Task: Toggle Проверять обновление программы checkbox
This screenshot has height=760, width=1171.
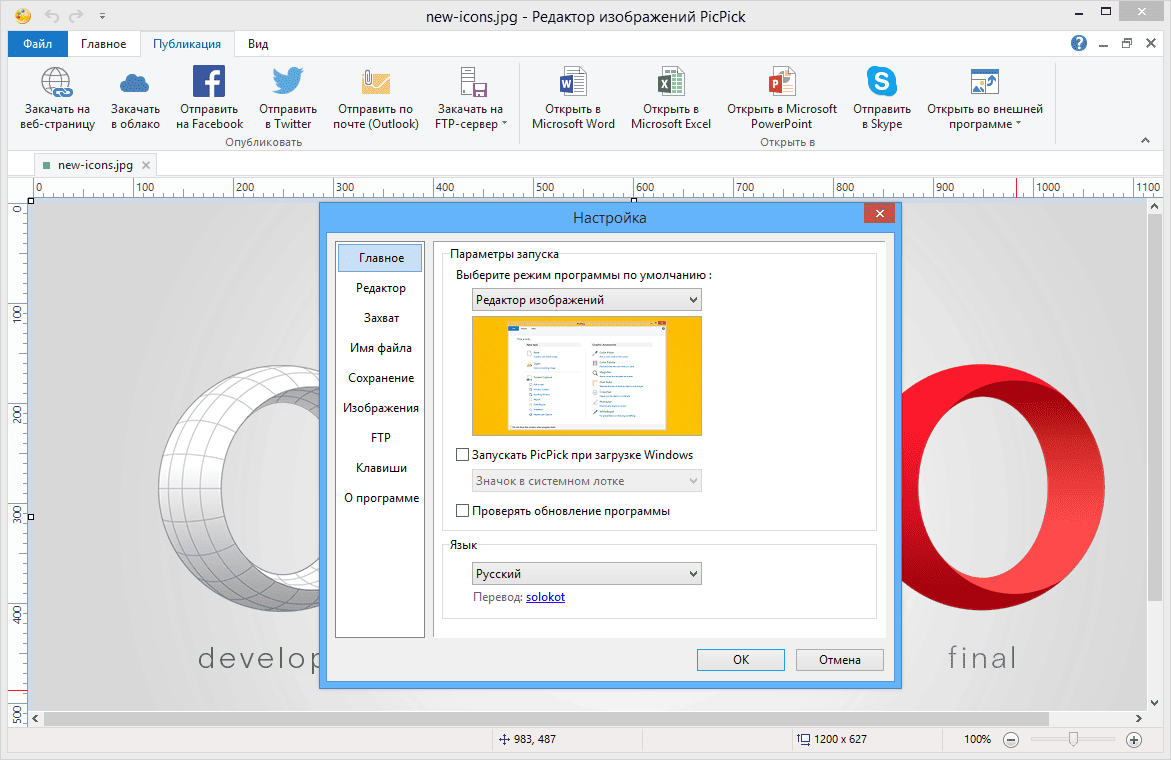Action: (462, 511)
